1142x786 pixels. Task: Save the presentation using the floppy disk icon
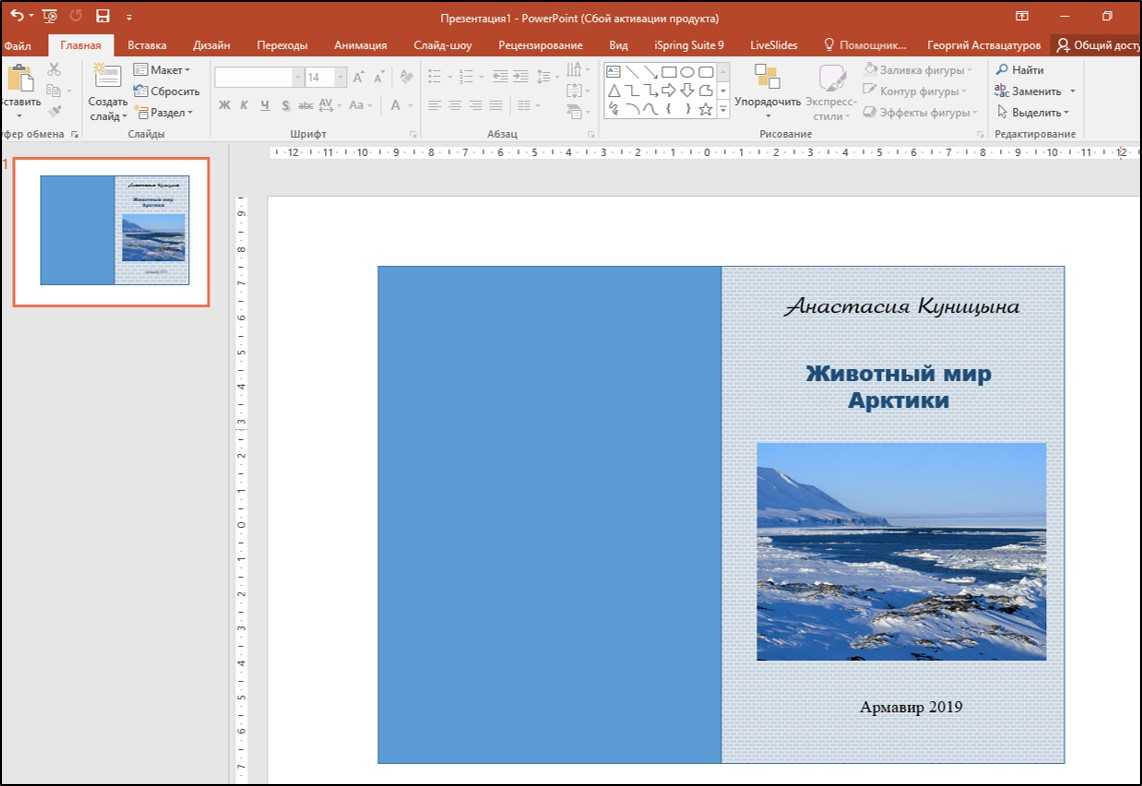[102, 16]
